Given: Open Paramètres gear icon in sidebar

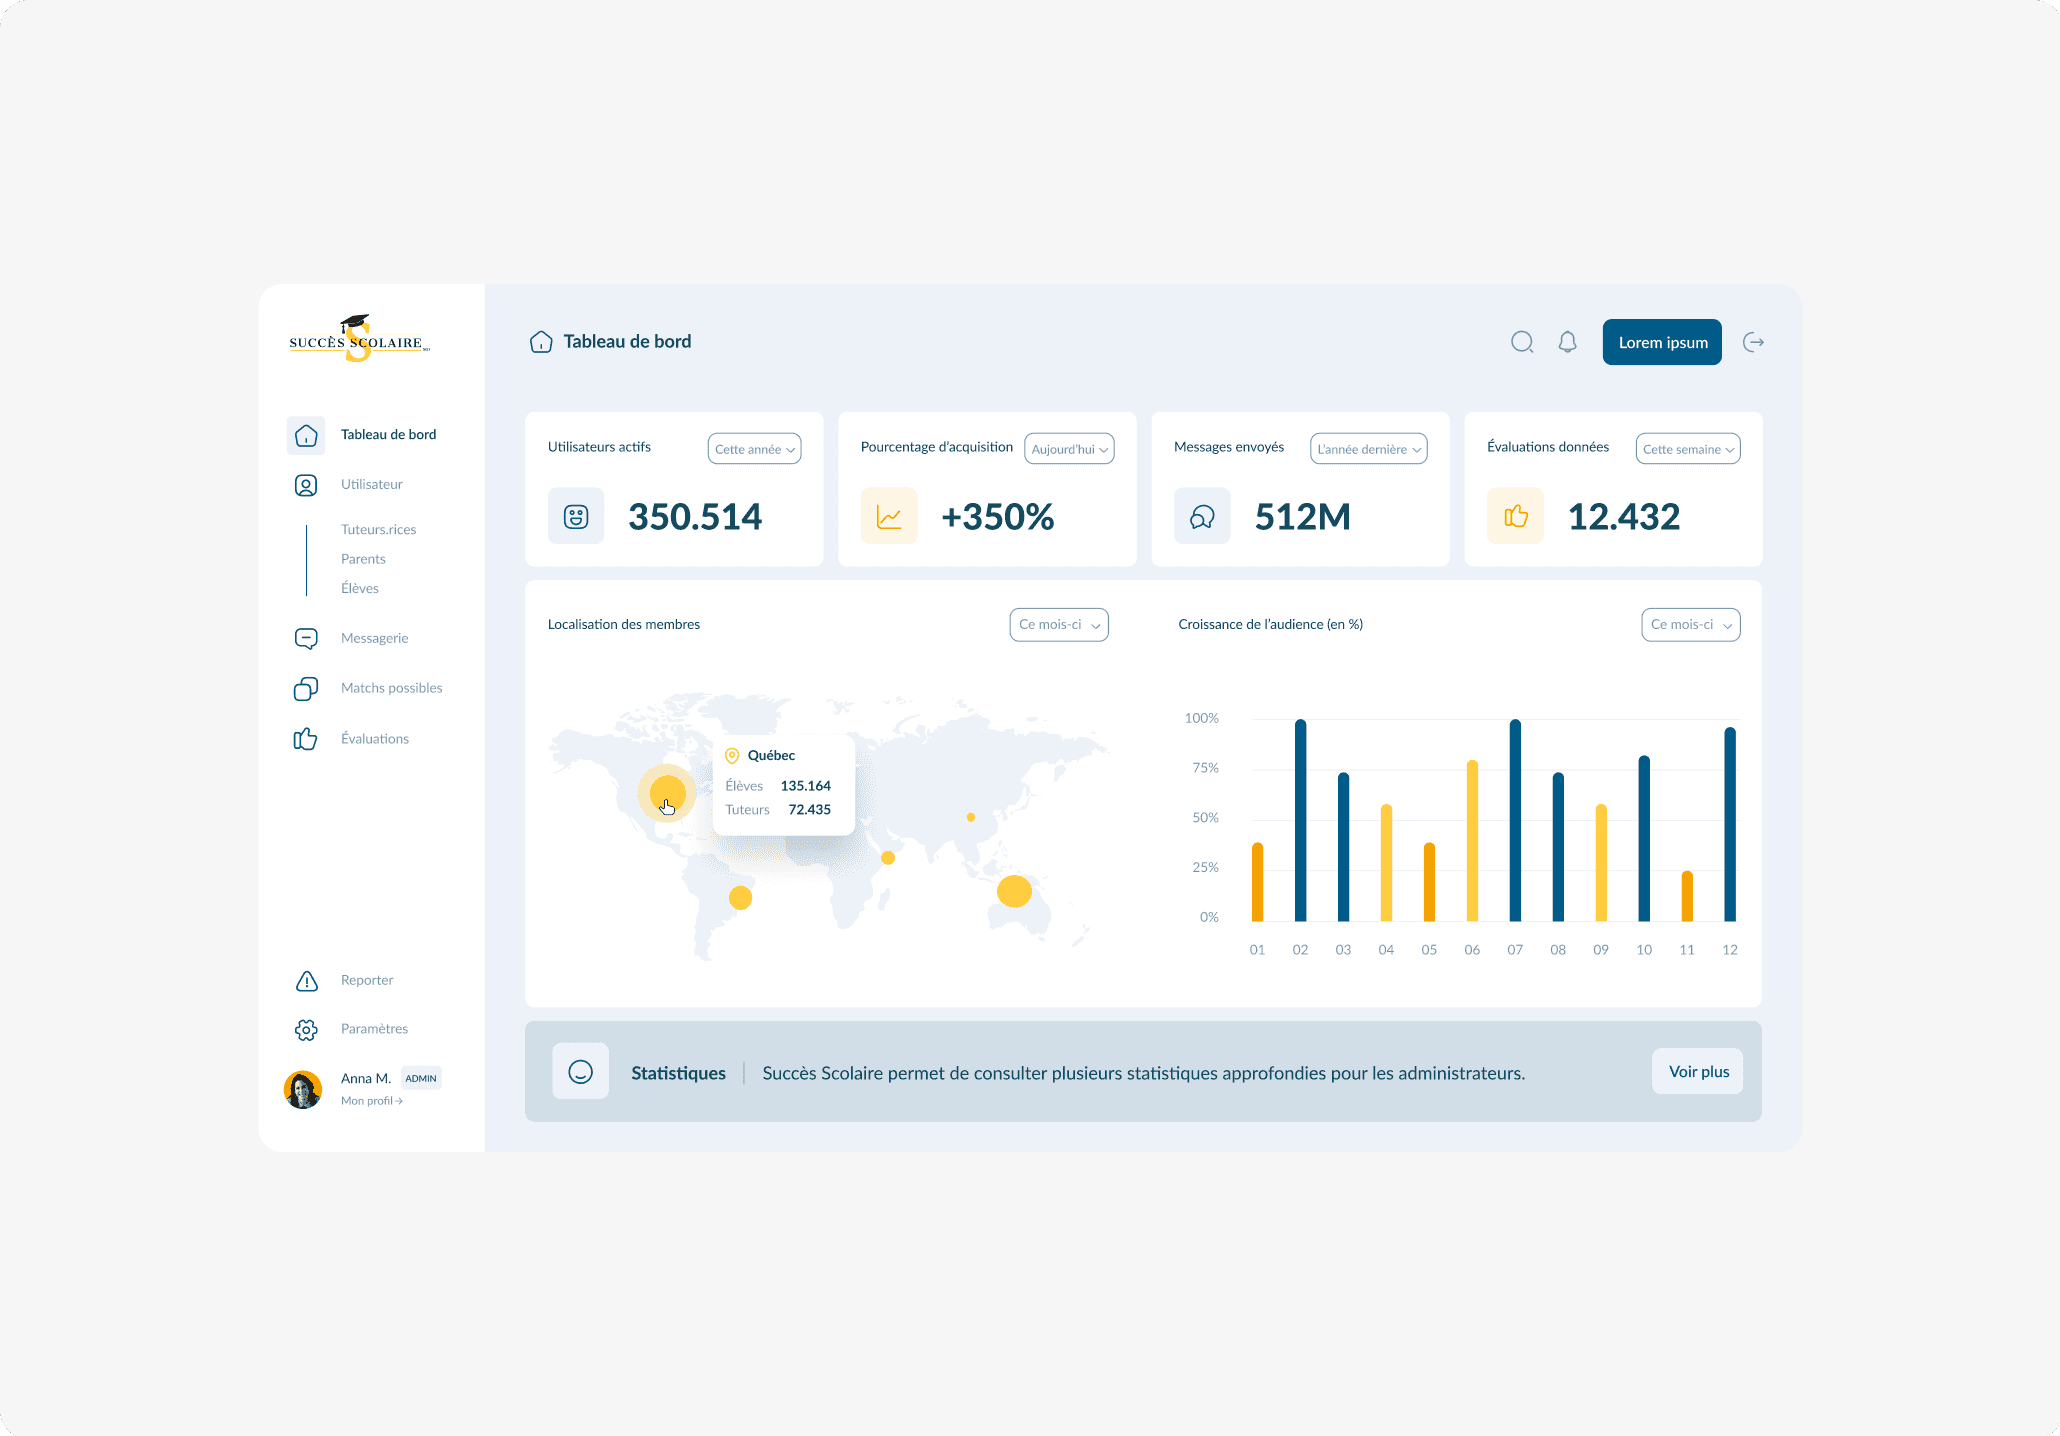Looking at the screenshot, I should (306, 1029).
